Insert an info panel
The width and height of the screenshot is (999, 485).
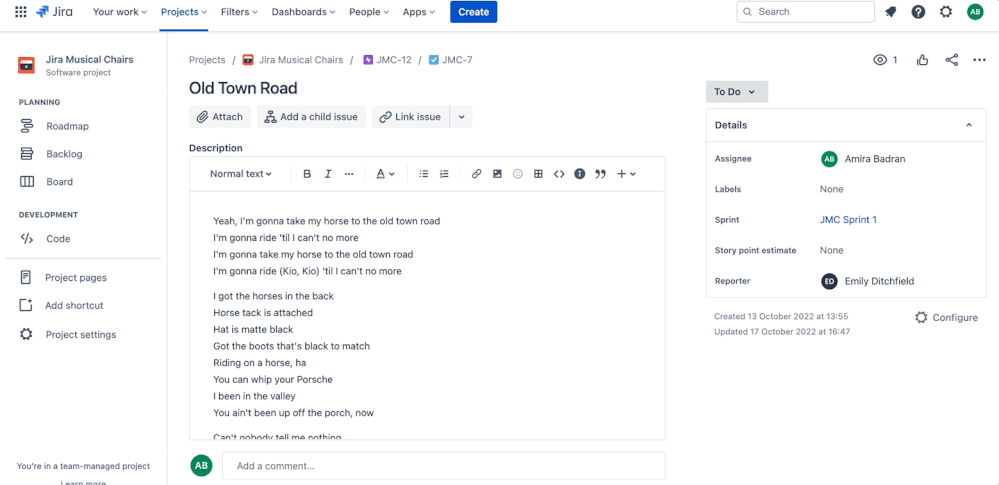579,173
